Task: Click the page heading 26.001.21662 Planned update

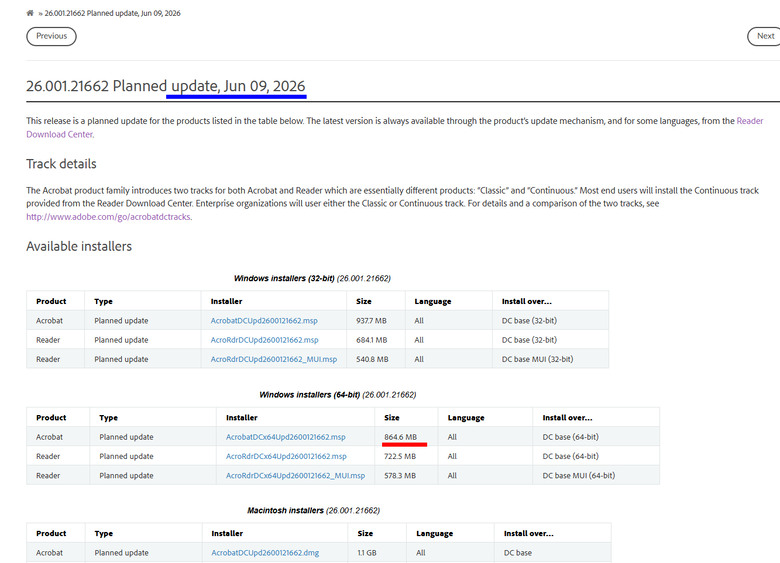Action: click(166, 86)
